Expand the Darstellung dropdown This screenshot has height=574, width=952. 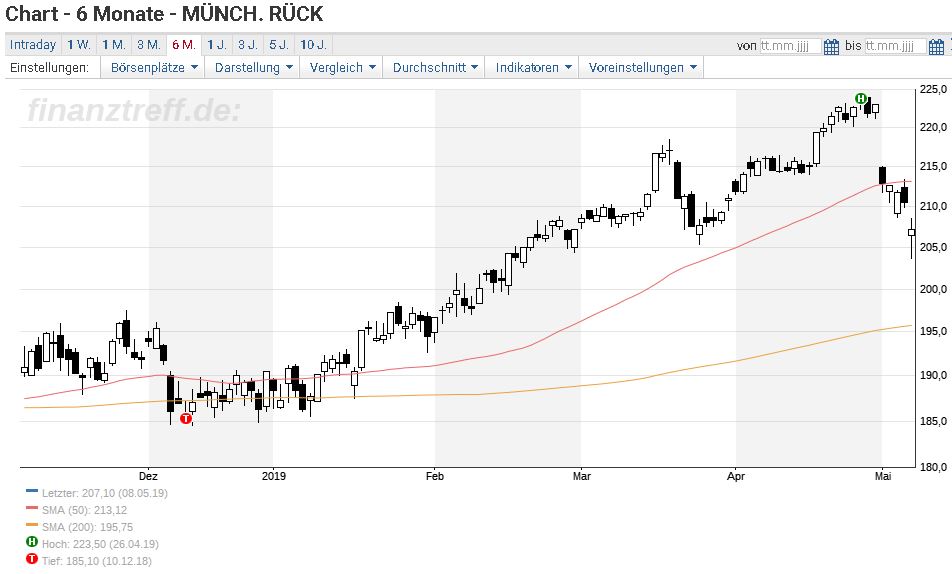tap(254, 67)
